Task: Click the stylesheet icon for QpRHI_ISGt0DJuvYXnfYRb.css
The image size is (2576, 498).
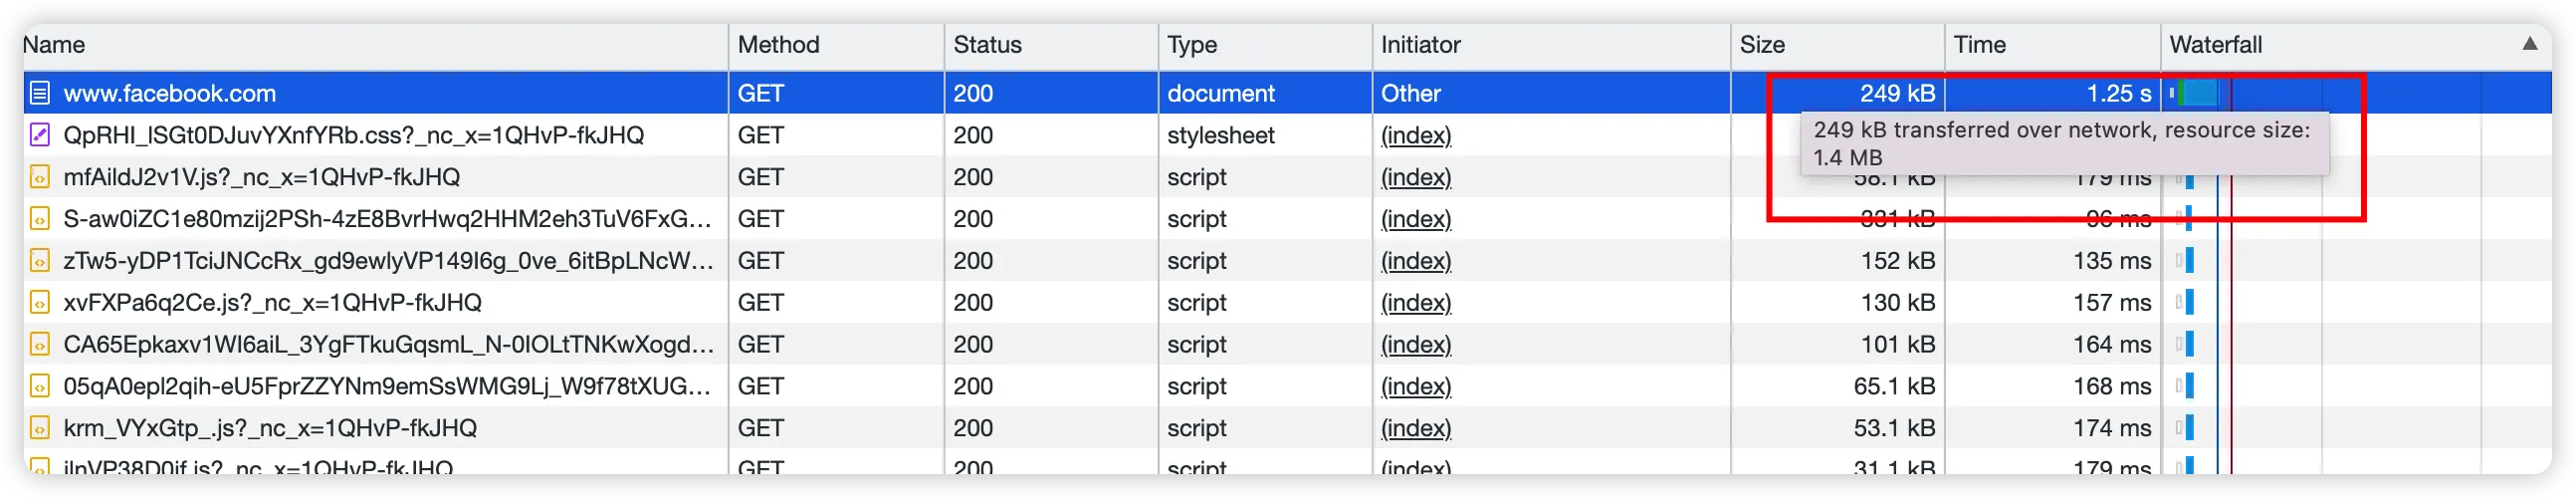Action: pos(39,135)
